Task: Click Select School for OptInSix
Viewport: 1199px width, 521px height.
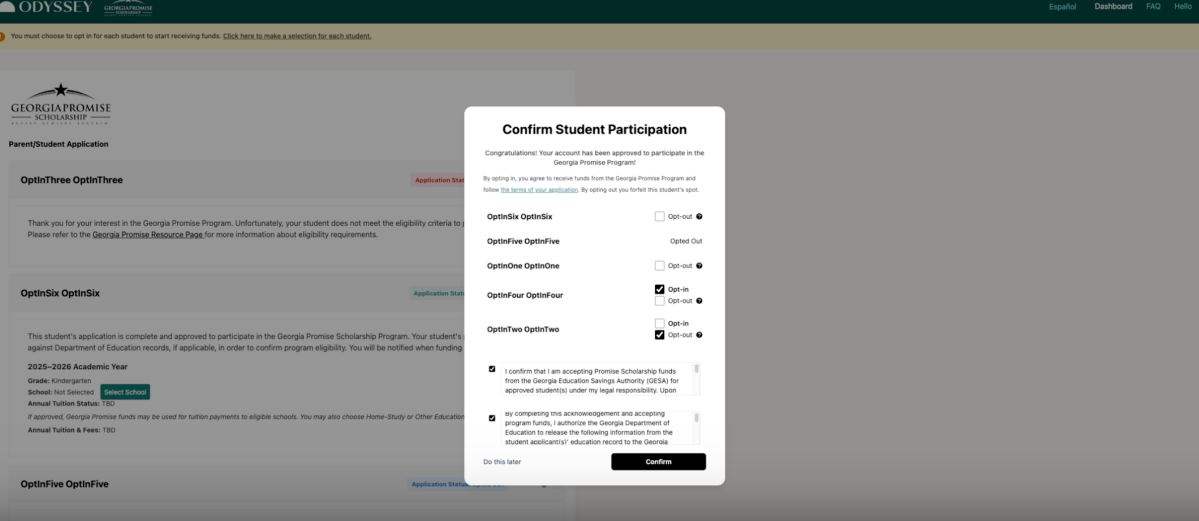Action: click(x=125, y=392)
